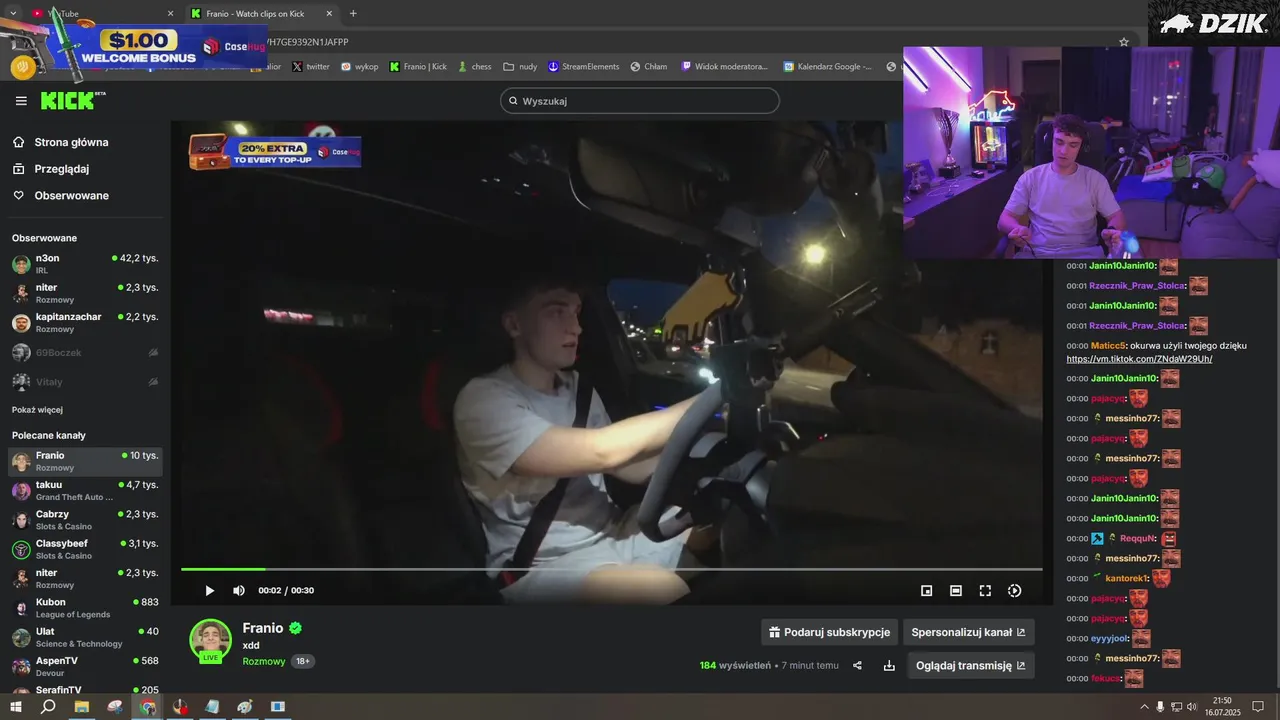The width and height of the screenshot is (1280, 720).
Task: Open File Explorer from taskbar
Action: [x=82, y=706]
